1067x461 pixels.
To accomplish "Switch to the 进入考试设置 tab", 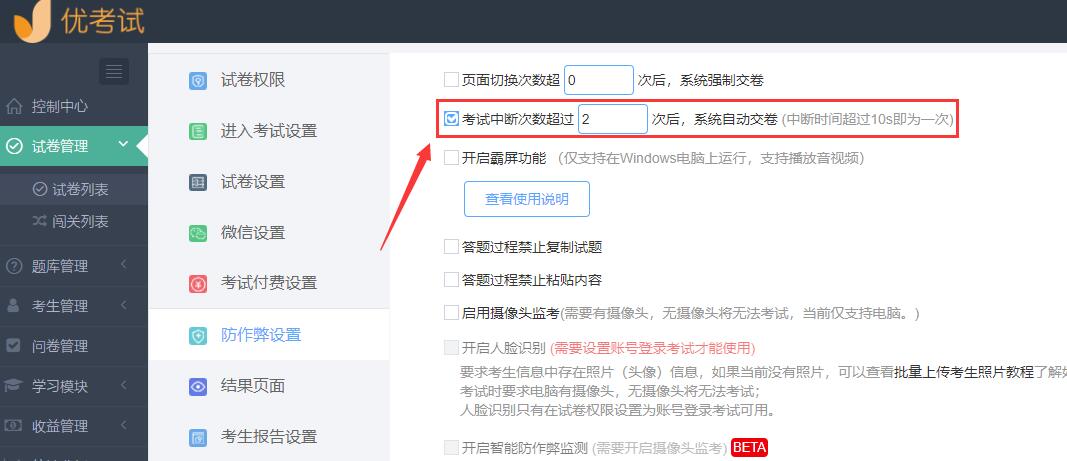I will click(x=269, y=131).
